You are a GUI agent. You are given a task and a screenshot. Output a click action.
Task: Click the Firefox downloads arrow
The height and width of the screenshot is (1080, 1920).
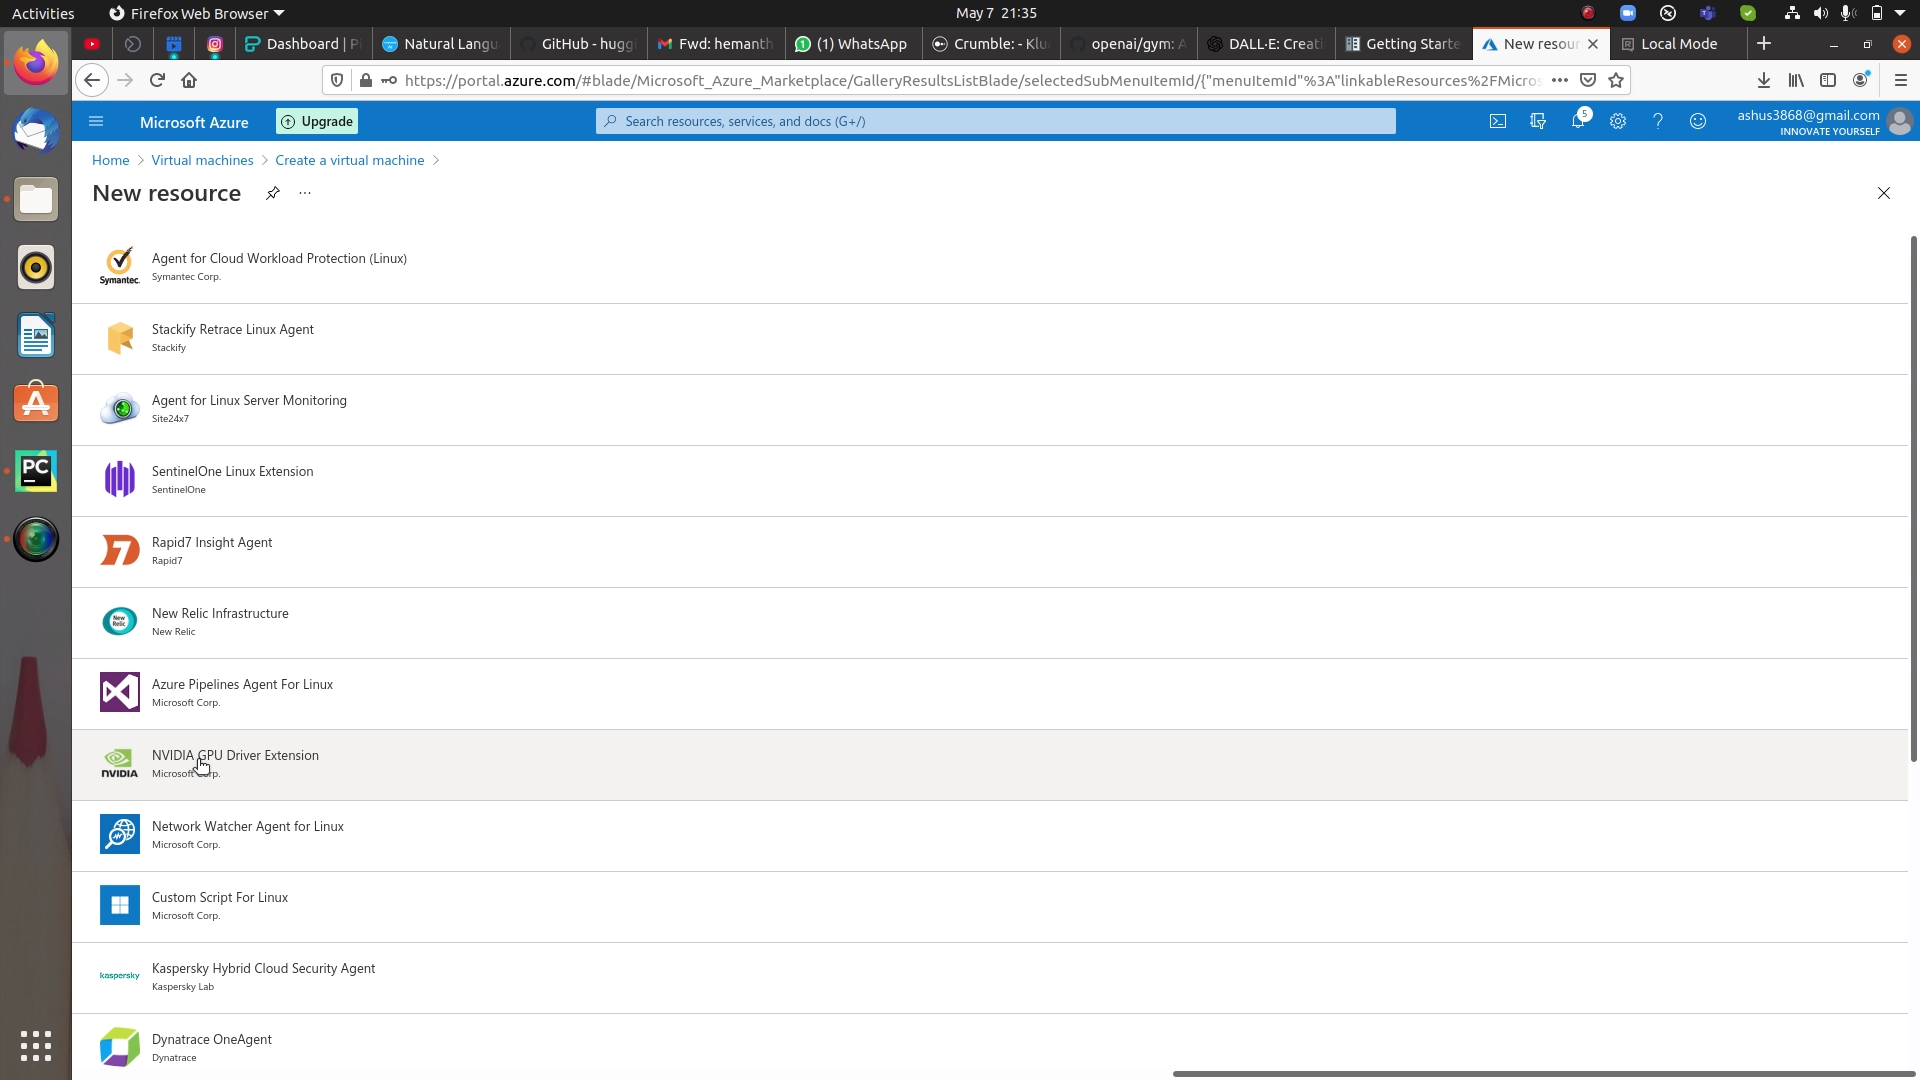point(1763,80)
